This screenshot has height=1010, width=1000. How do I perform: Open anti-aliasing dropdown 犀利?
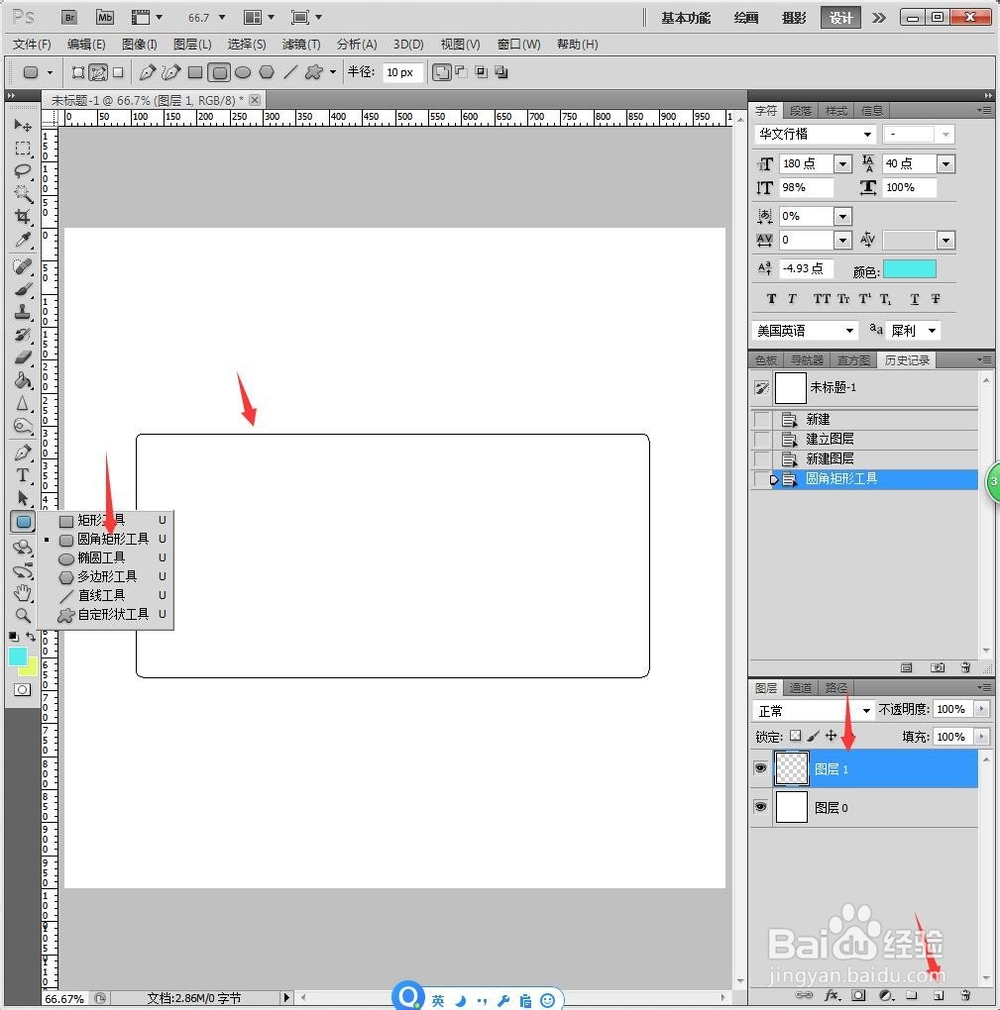932,330
